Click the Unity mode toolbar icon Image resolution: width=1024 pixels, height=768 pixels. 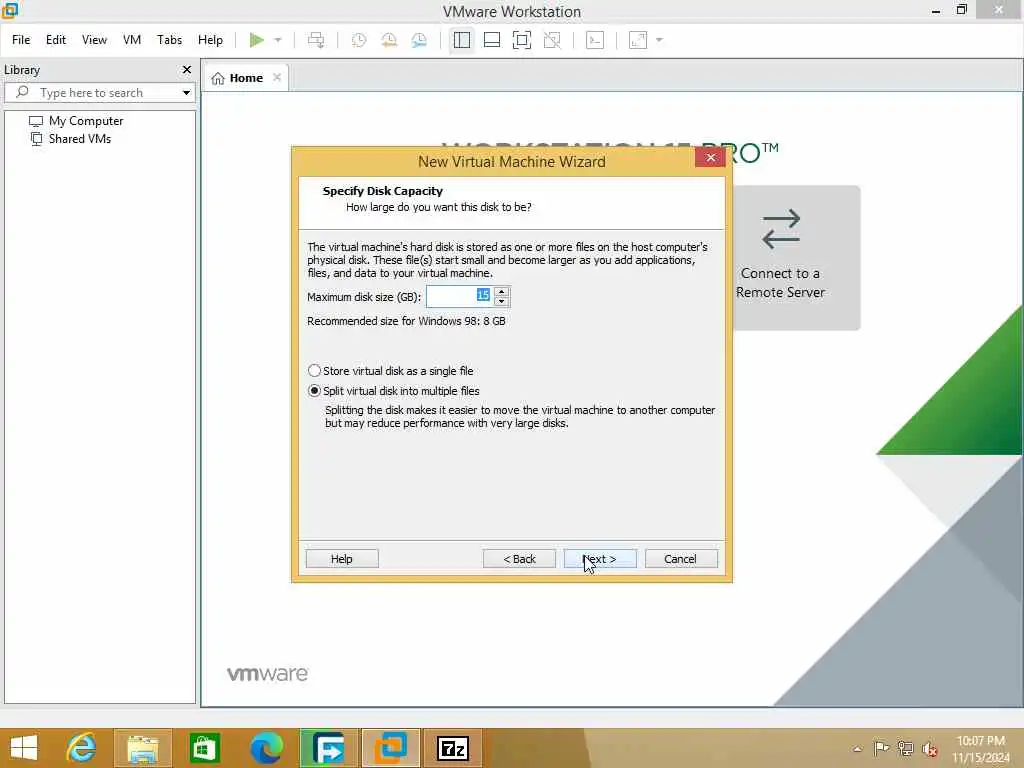pyautogui.click(x=552, y=40)
